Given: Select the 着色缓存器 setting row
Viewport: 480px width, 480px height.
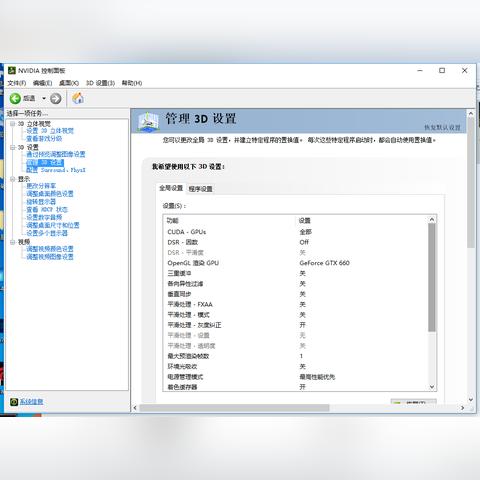Looking at the screenshot, I should click(x=295, y=387).
